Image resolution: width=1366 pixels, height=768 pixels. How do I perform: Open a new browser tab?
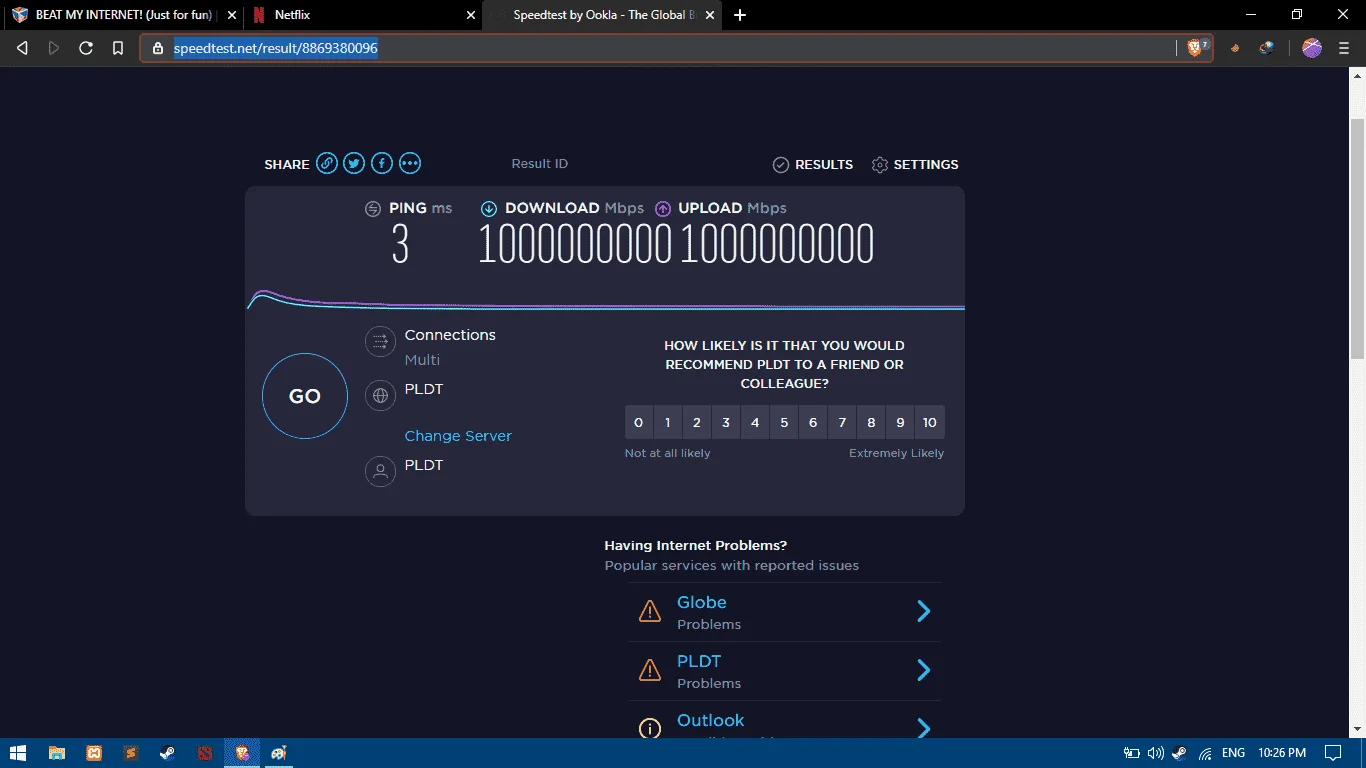740,15
